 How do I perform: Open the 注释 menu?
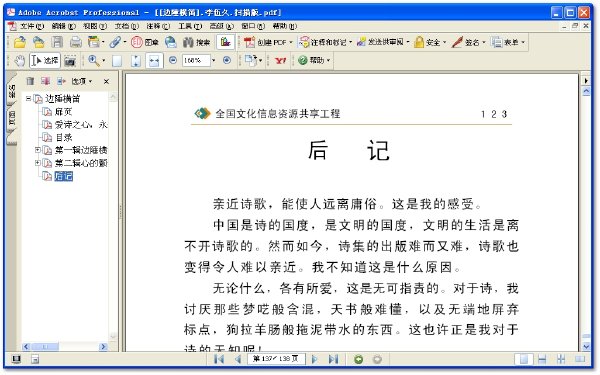[158, 26]
